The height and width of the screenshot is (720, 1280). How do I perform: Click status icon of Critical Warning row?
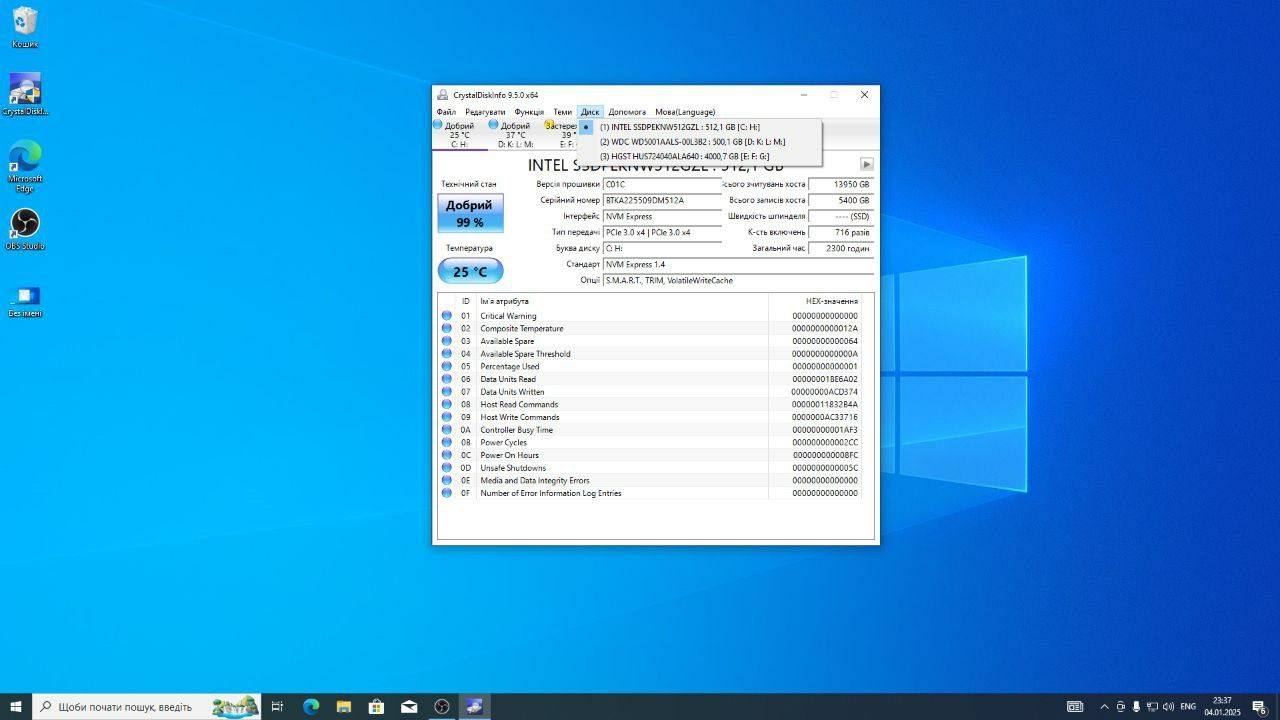click(447, 316)
